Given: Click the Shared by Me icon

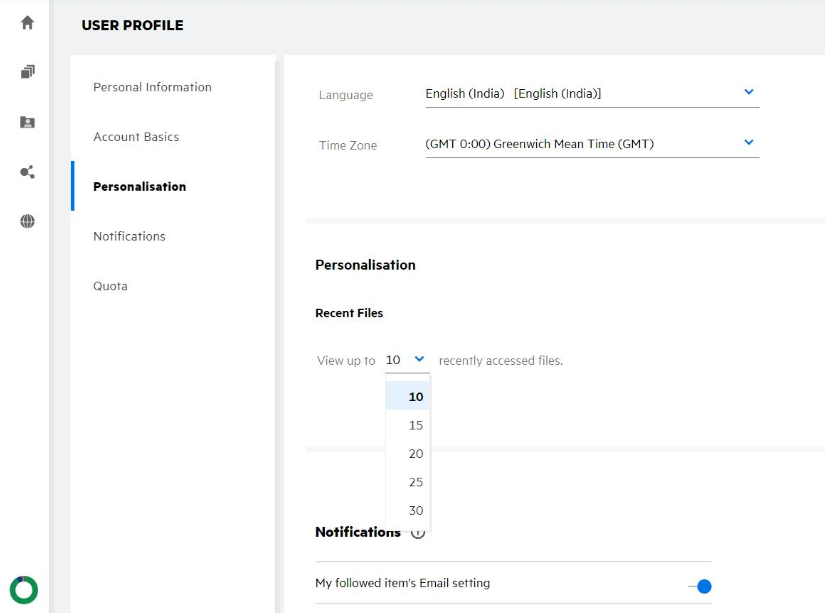Looking at the screenshot, I should 27,172.
